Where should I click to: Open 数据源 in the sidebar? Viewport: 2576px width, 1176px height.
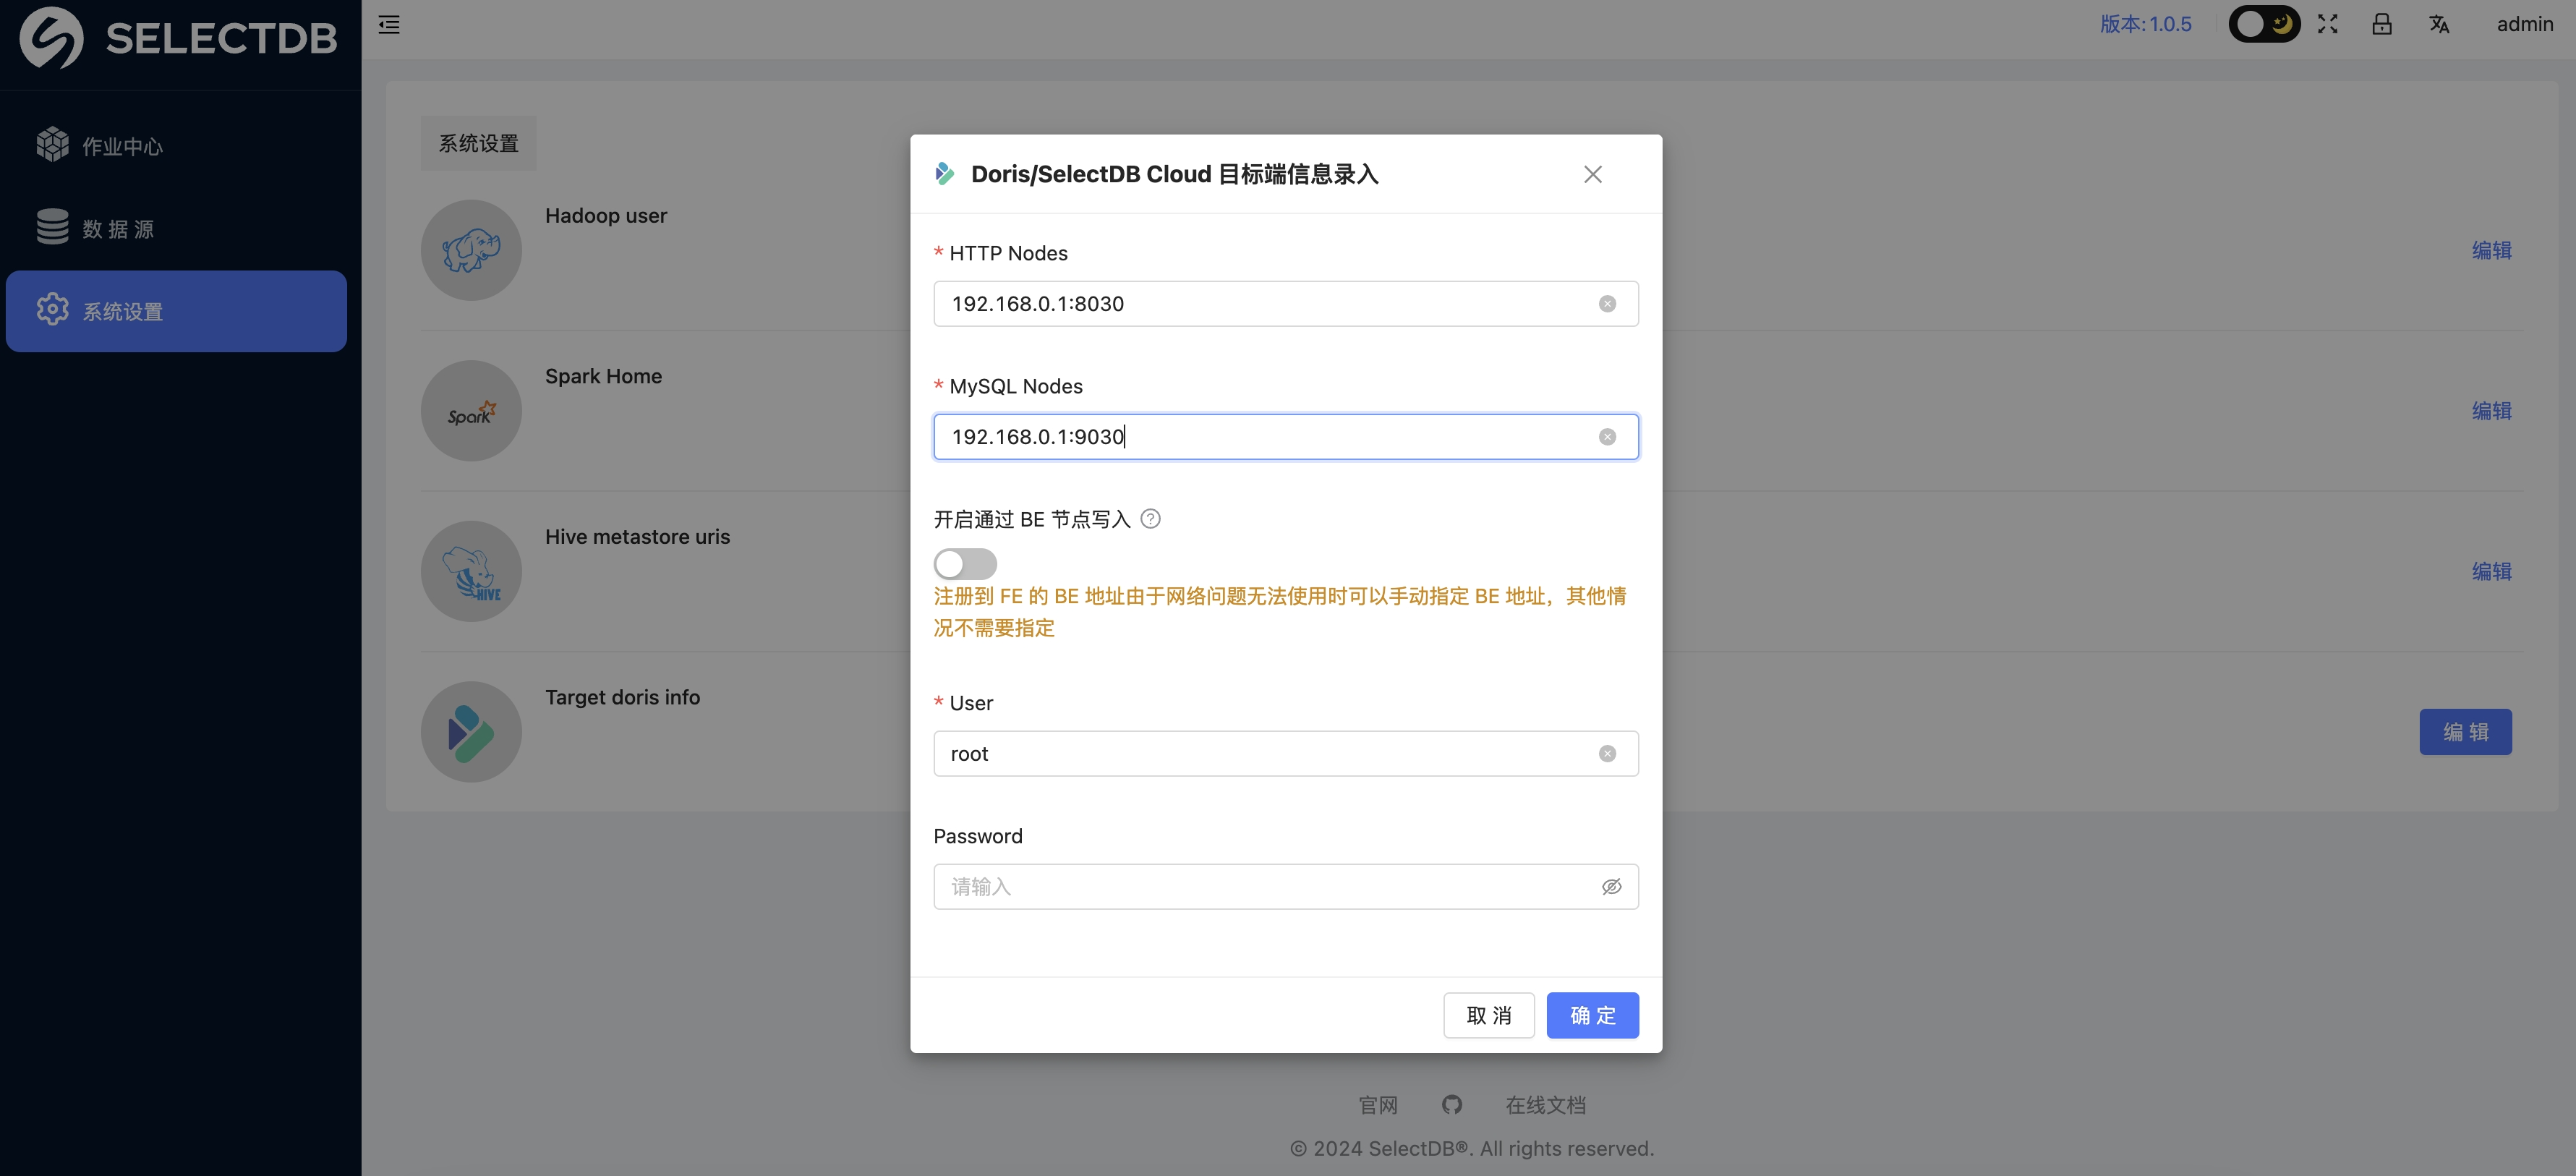[176, 229]
